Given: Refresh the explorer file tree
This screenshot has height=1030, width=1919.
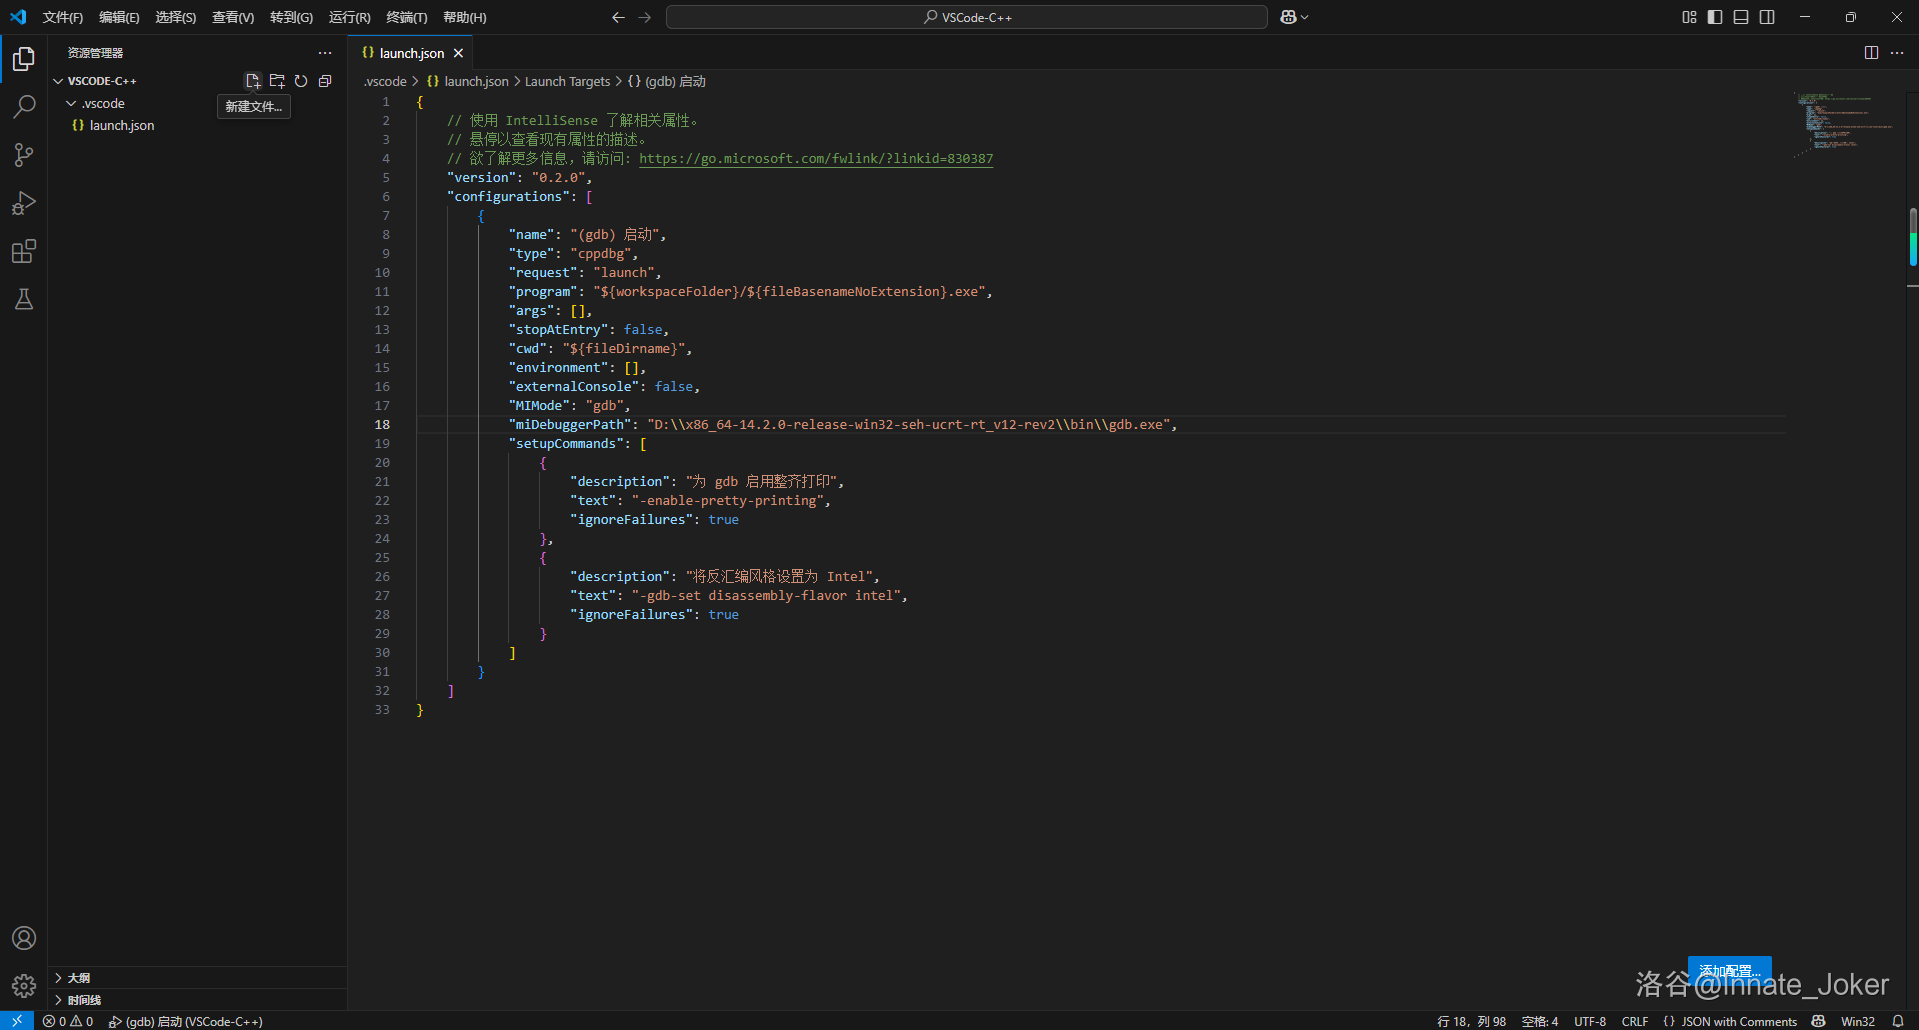Looking at the screenshot, I should pos(301,81).
